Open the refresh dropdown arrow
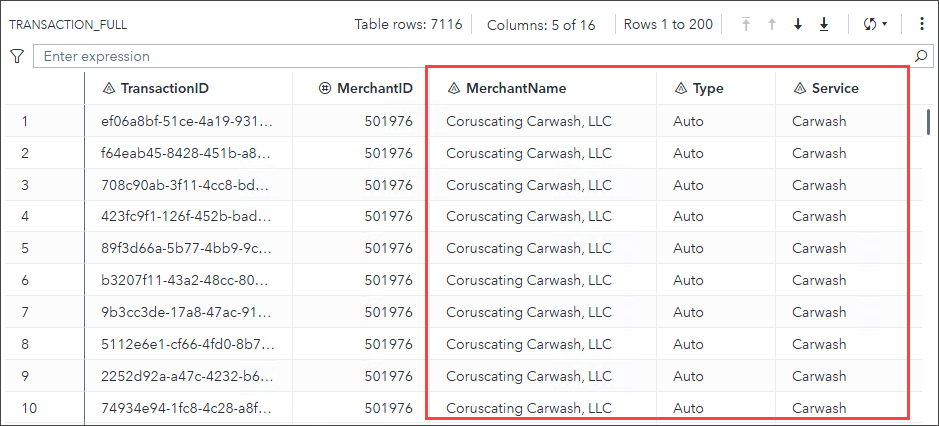Viewport: 939px width, 426px height. (885, 24)
